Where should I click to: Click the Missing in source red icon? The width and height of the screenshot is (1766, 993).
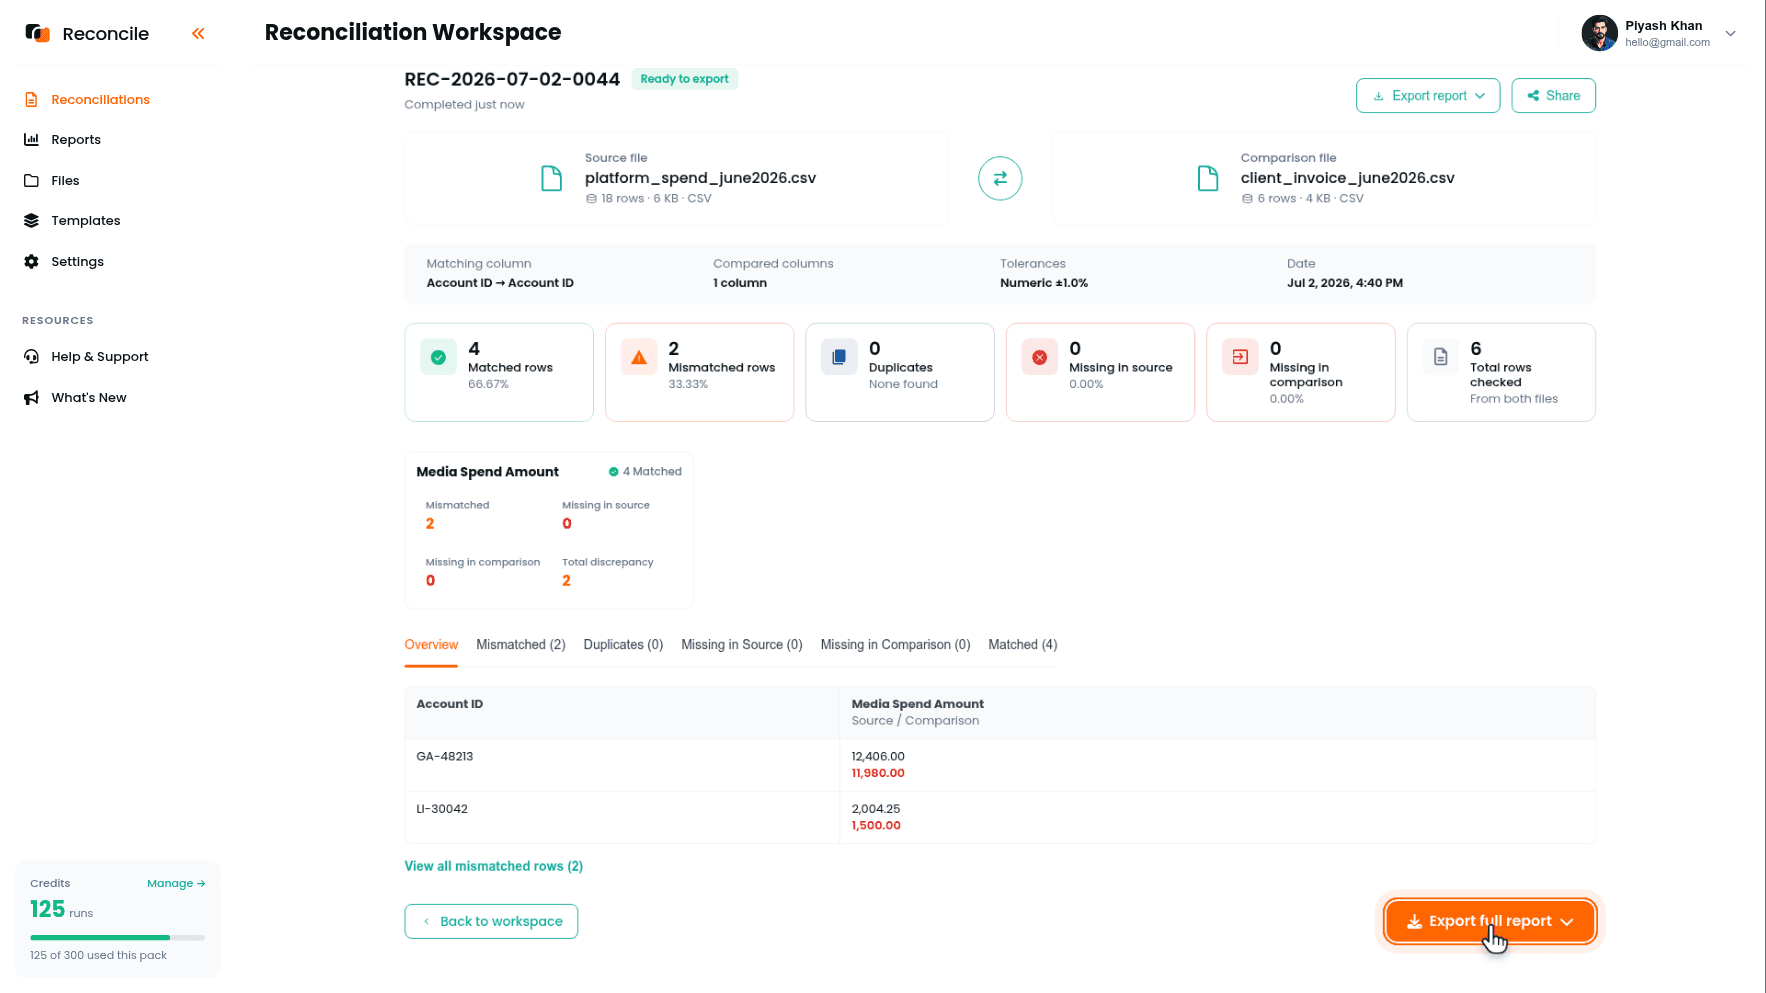[1040, 357]
